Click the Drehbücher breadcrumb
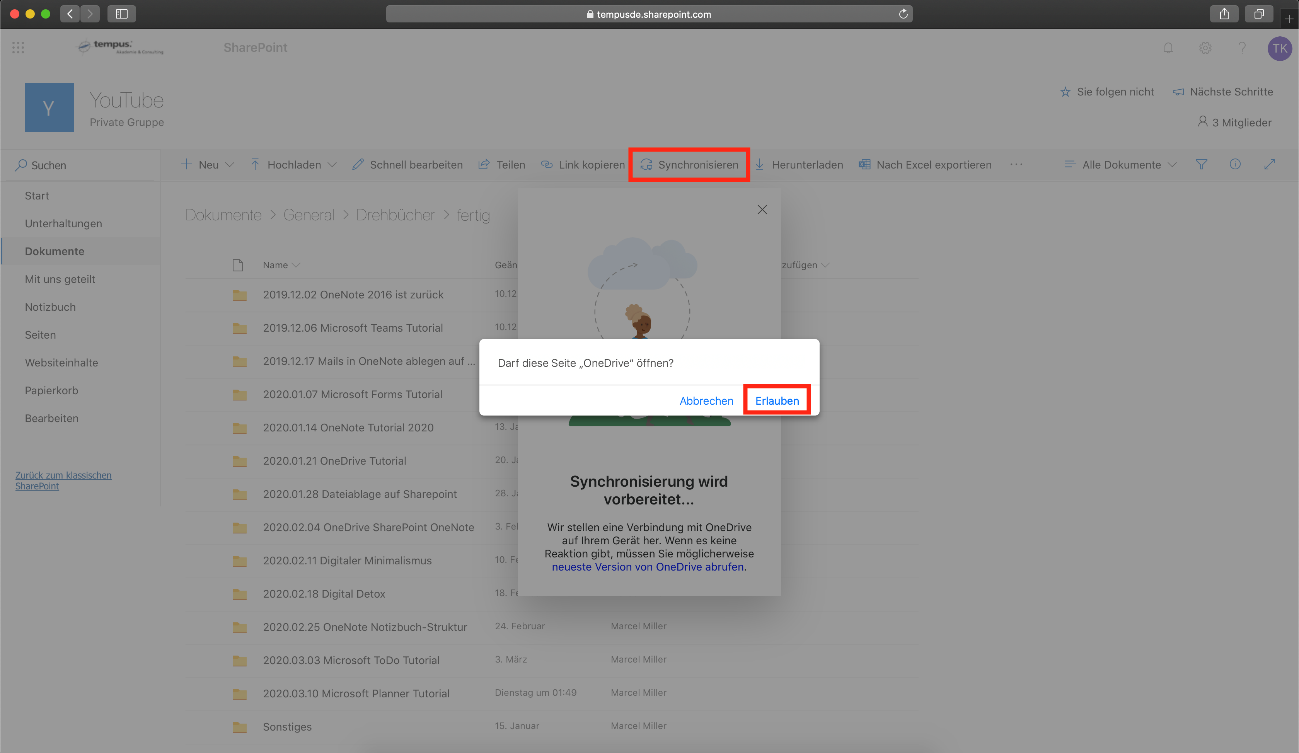Image resolution: width=1299 pixels, height=753 pixels. [398, 215]
